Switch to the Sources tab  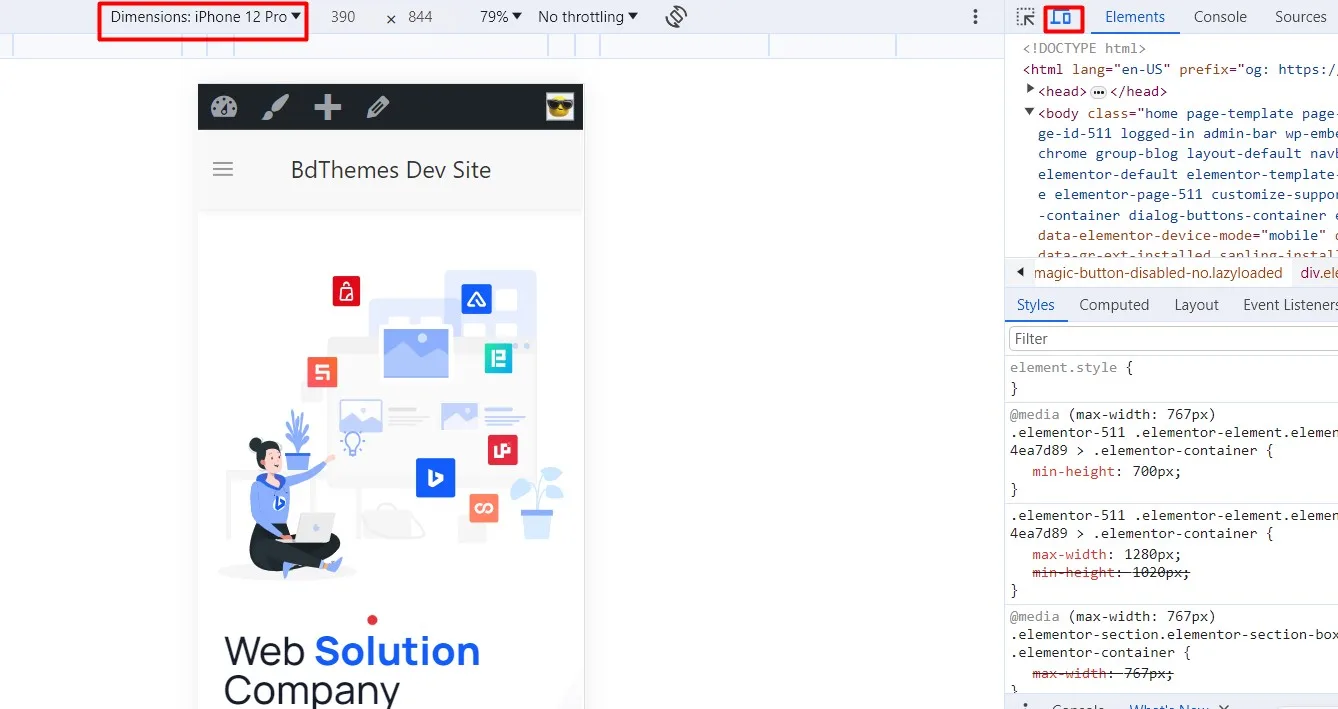coord(1300,17)
